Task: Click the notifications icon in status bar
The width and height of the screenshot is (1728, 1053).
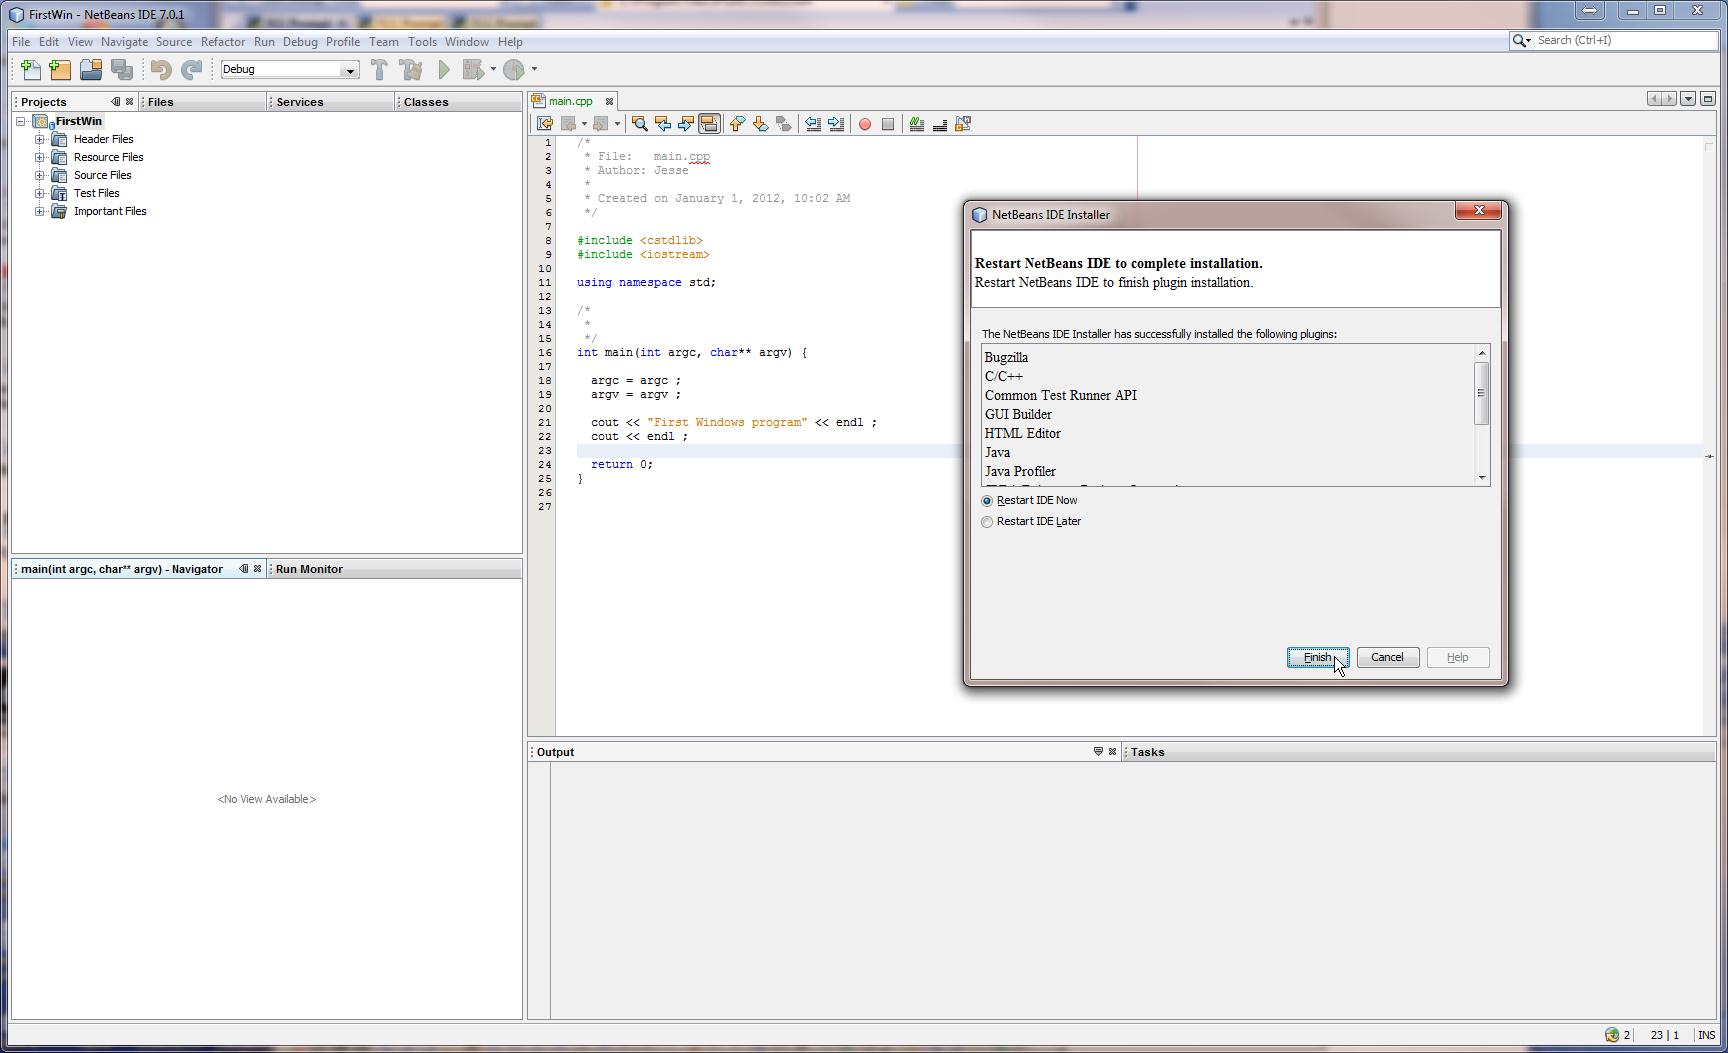Action: [x=1612, y=1035]
